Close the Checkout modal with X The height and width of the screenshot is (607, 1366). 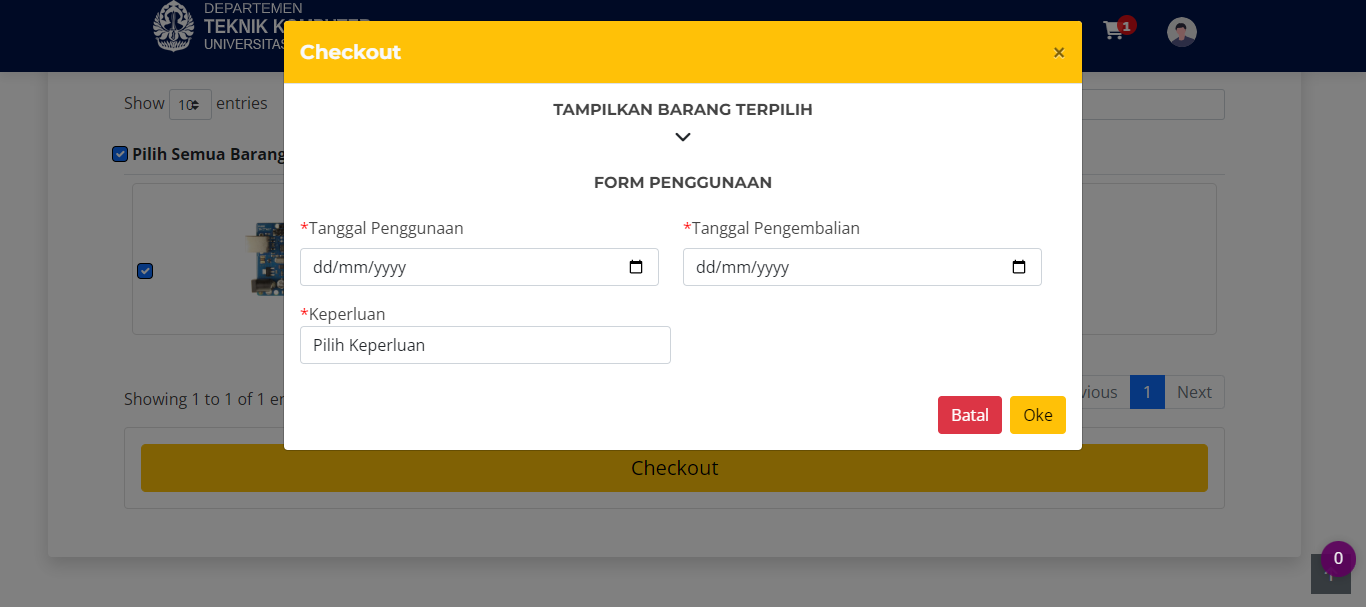tap(1059, 52)
